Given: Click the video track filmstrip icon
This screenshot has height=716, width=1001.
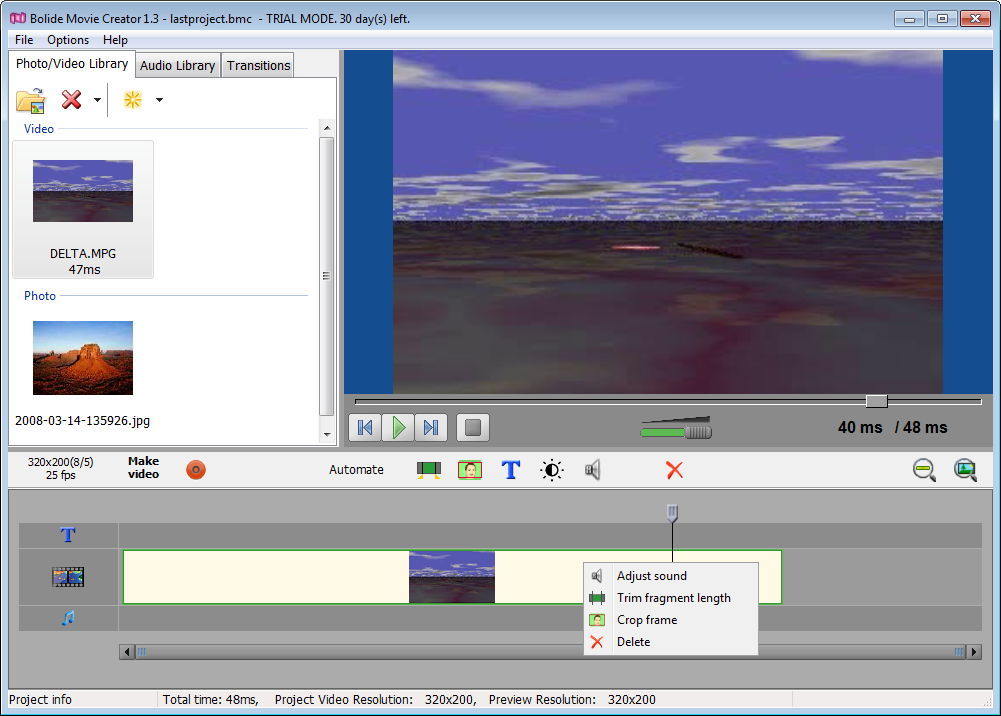Looking at the screenshot, I should [x=68, y=577].
